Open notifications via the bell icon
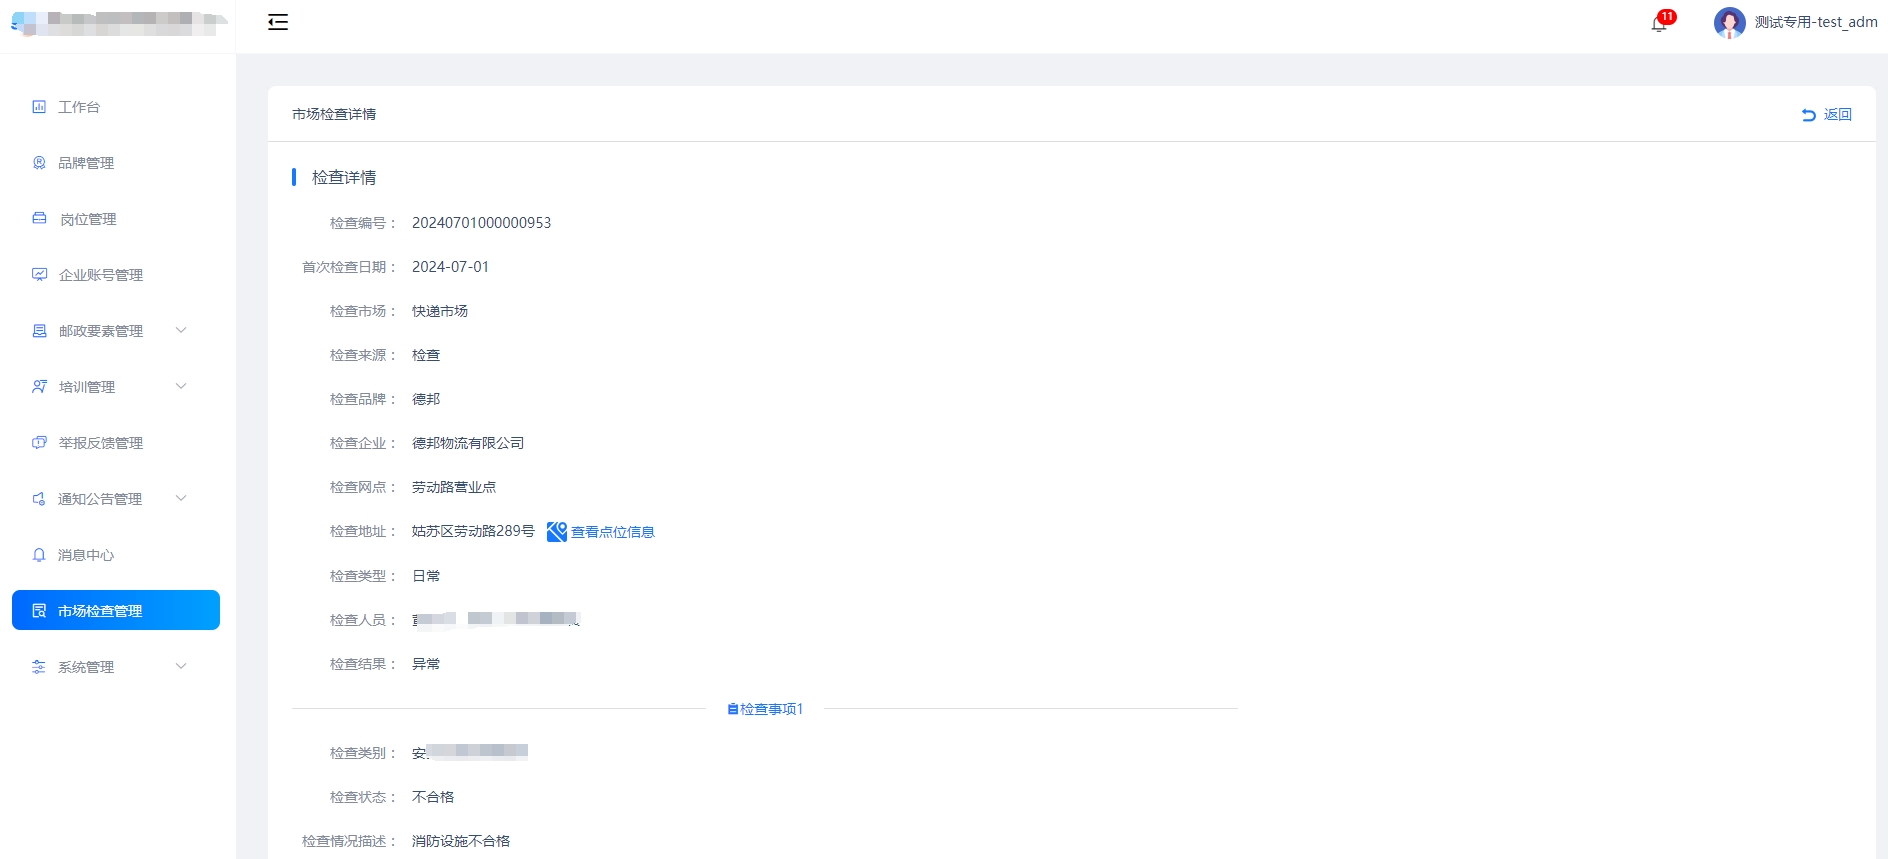The height and width of the screenshot is (859, 1888). [1659, 24]
